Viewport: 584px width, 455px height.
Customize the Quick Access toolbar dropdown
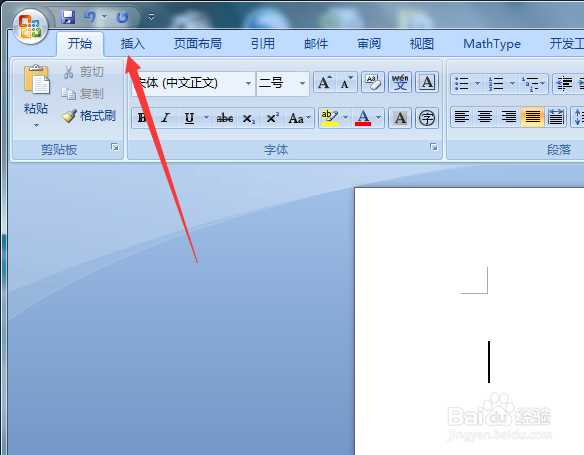[x=151, y=17]
